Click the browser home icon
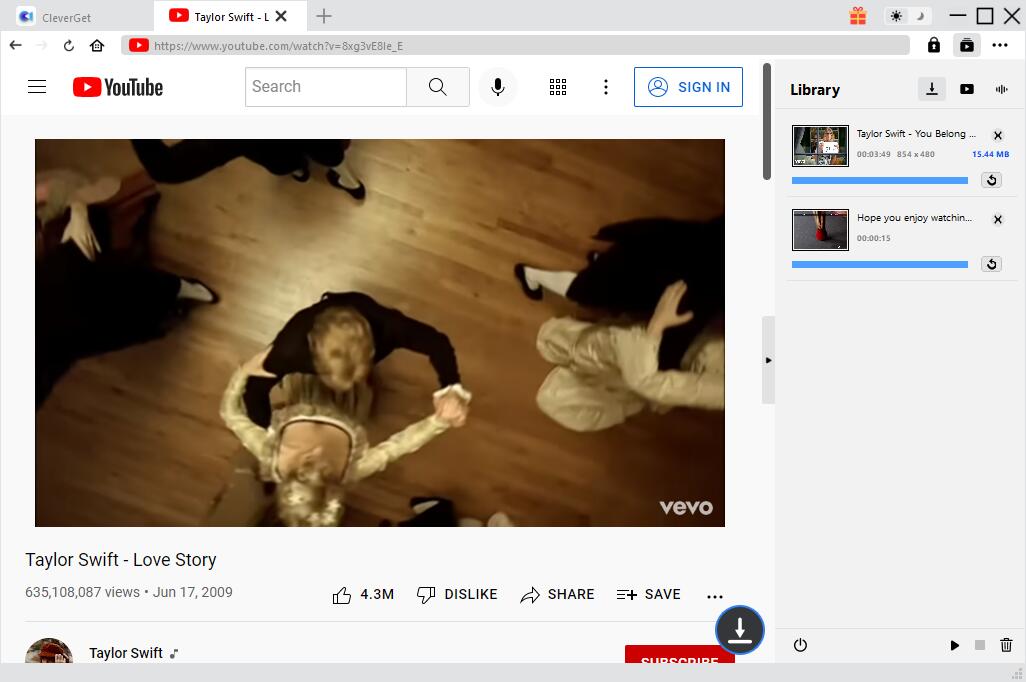Viewport: 1026px width, 682px height. (x=97, y=45)
